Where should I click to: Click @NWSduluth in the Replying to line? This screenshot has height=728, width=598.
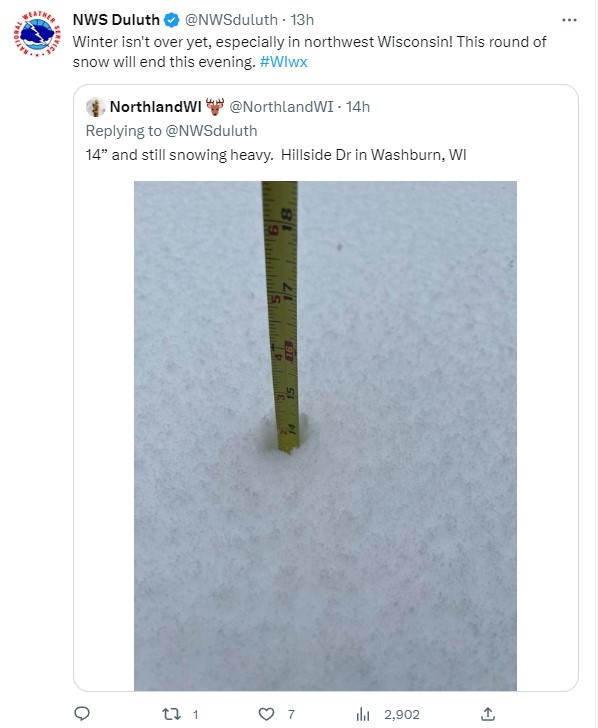pyautogui.click(x=211, y=131)
